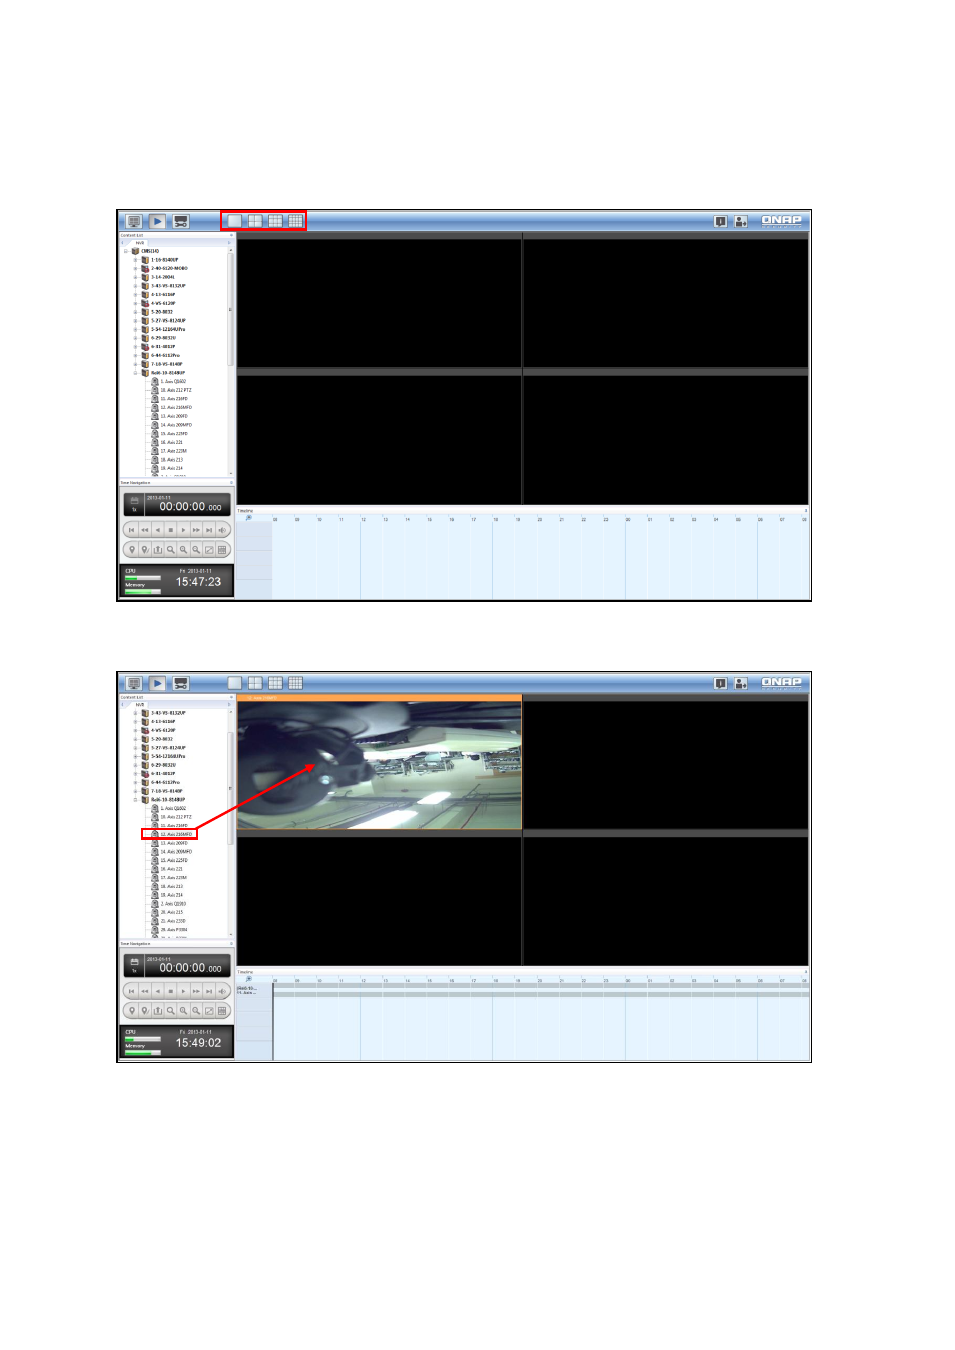Switch to playback mode in upper window
955x1350 pixels.
(x=158, y=221)
